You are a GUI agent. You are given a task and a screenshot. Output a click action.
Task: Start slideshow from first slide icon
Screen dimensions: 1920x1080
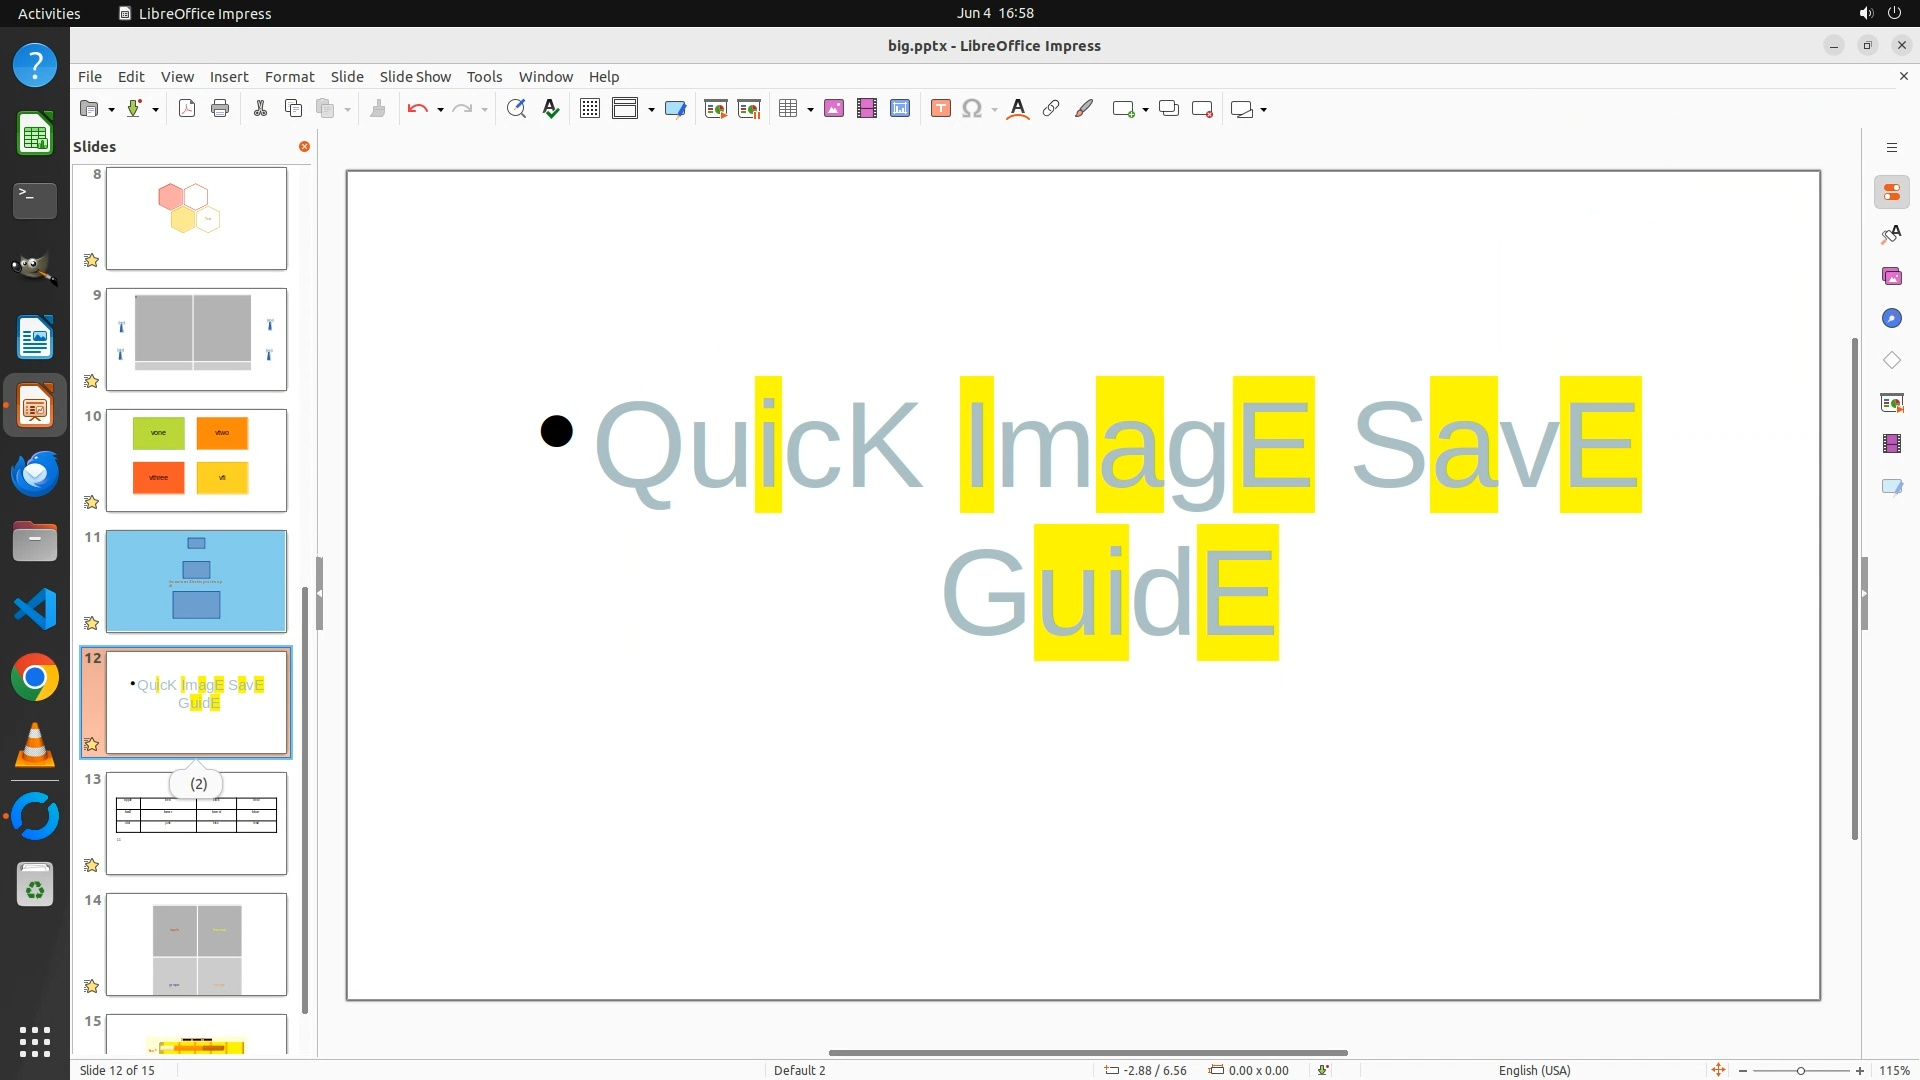(x=715, y=109)
